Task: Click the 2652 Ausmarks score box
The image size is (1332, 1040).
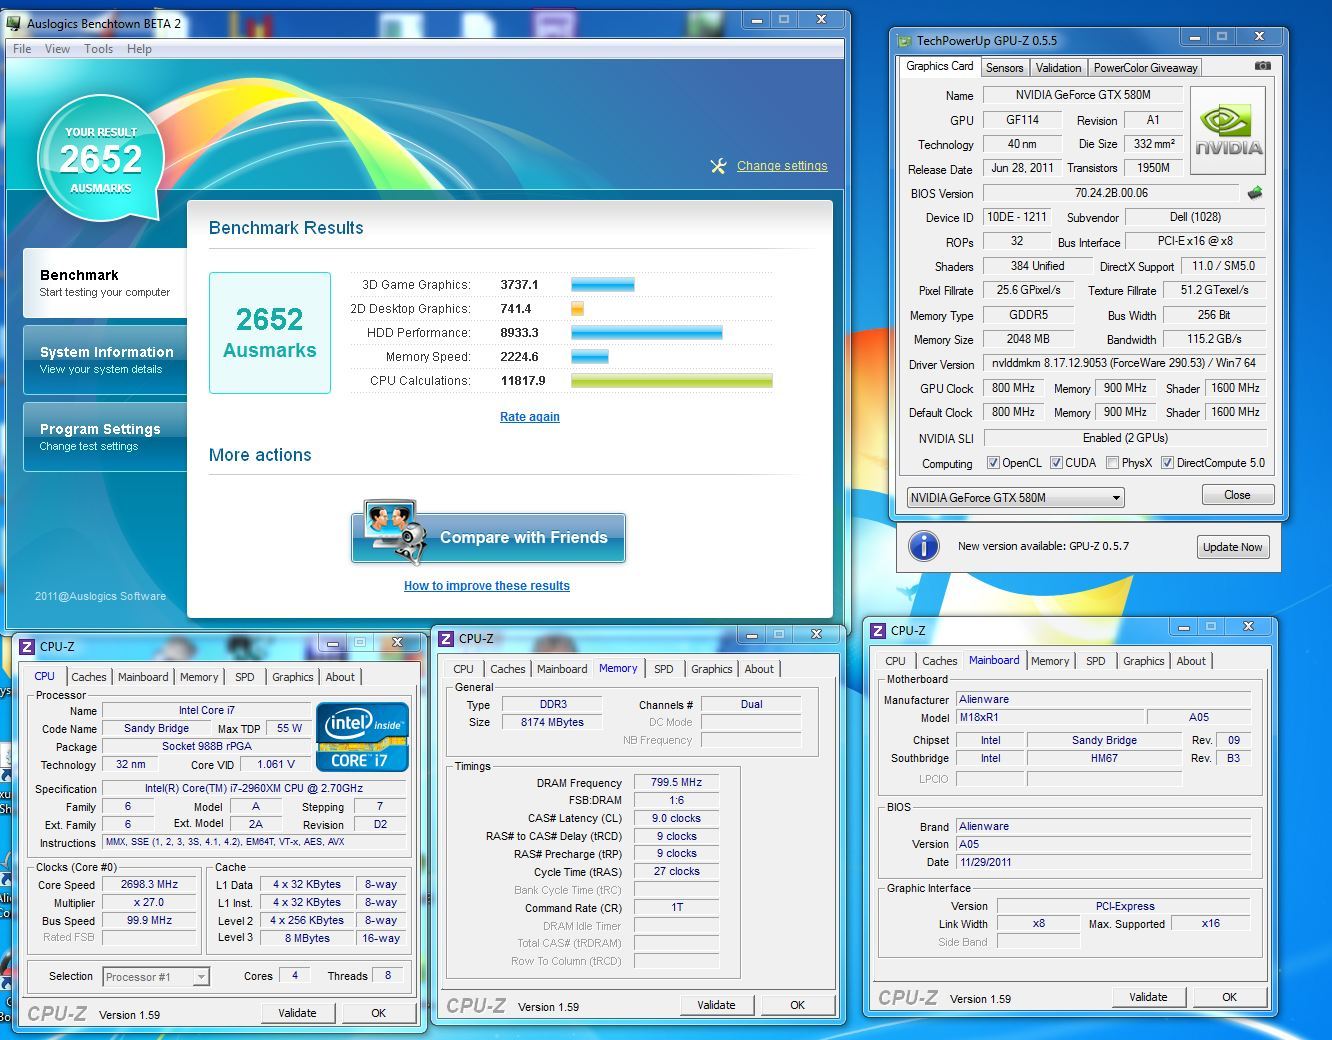Action: pyautogui.click(x=270, y=333)
